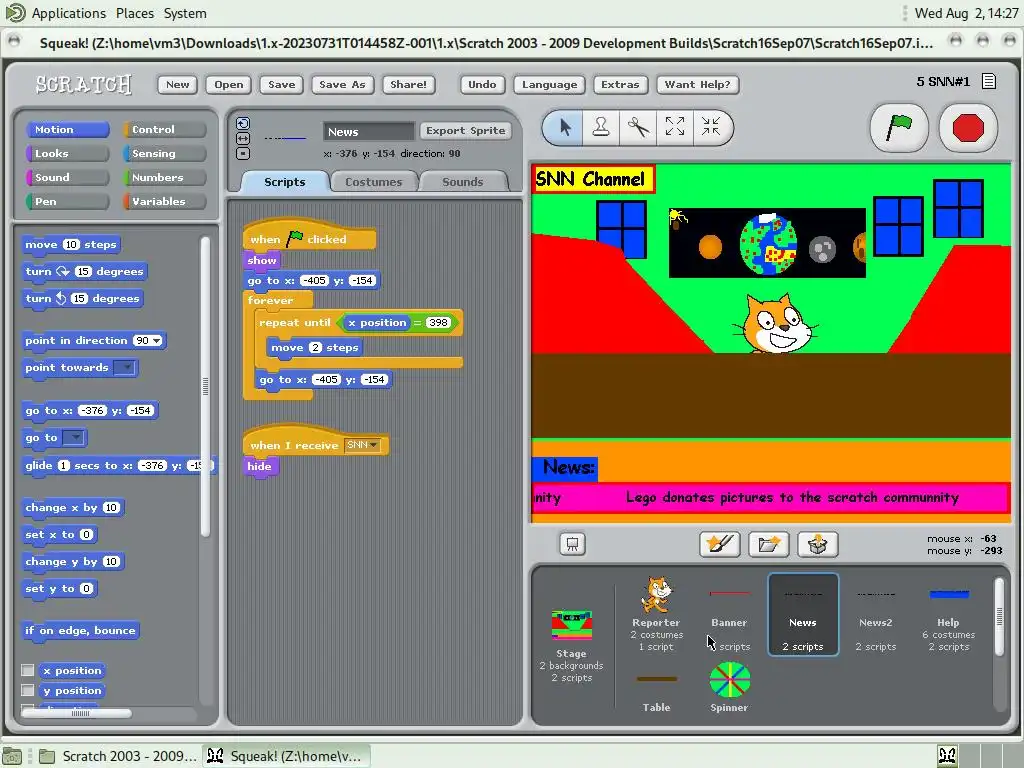Click the red stop sign button
The width and height of the screenshot is (1024, 768).
(x=968, y=127)
